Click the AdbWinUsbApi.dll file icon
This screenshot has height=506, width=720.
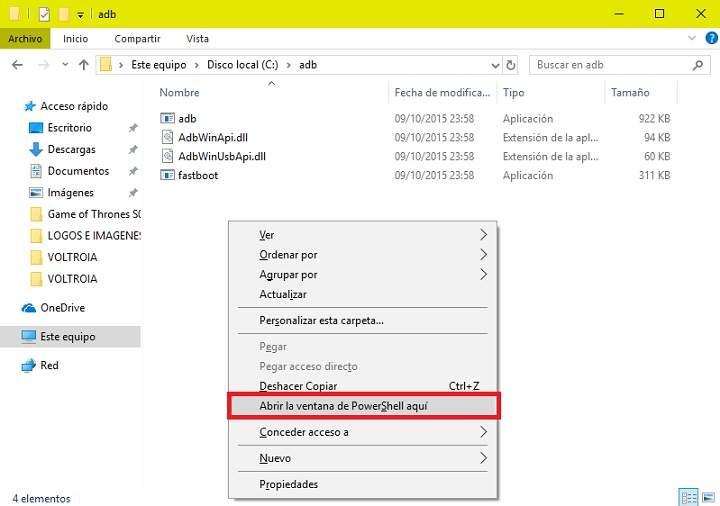point(168,156)
